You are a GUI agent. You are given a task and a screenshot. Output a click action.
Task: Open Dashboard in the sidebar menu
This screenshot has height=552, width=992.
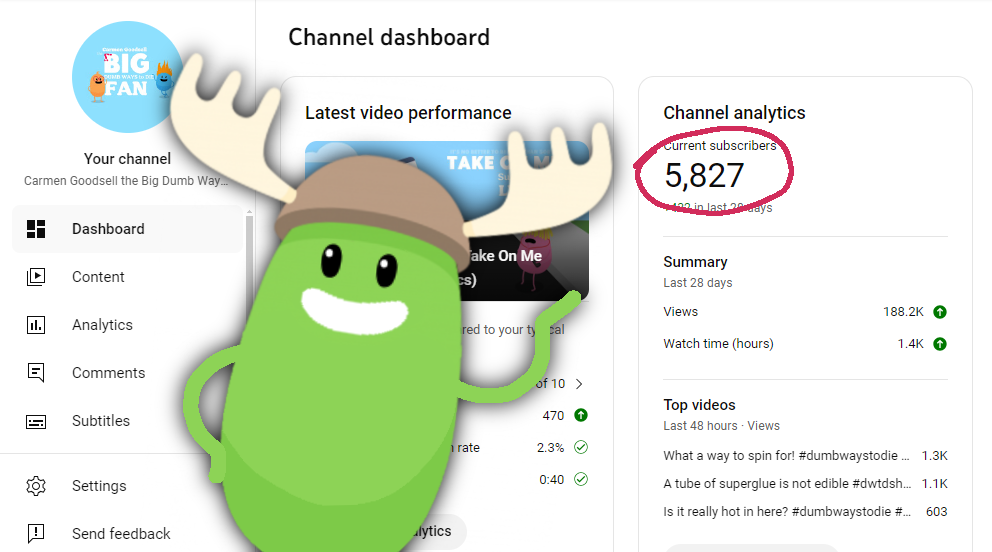pos(127,229)
